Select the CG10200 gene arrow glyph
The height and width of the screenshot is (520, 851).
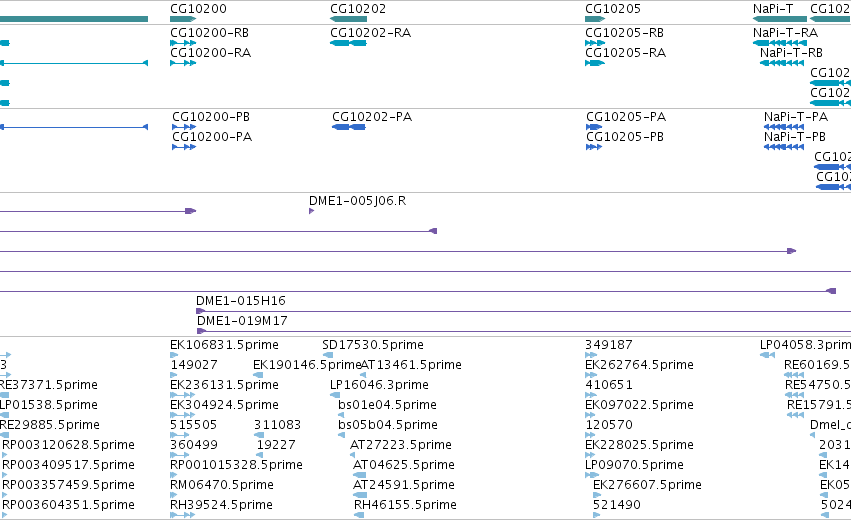click(x=183, y=19)
